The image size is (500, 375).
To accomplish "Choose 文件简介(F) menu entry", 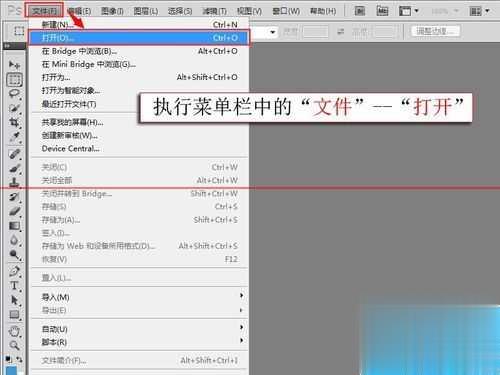I will point(140,360).
